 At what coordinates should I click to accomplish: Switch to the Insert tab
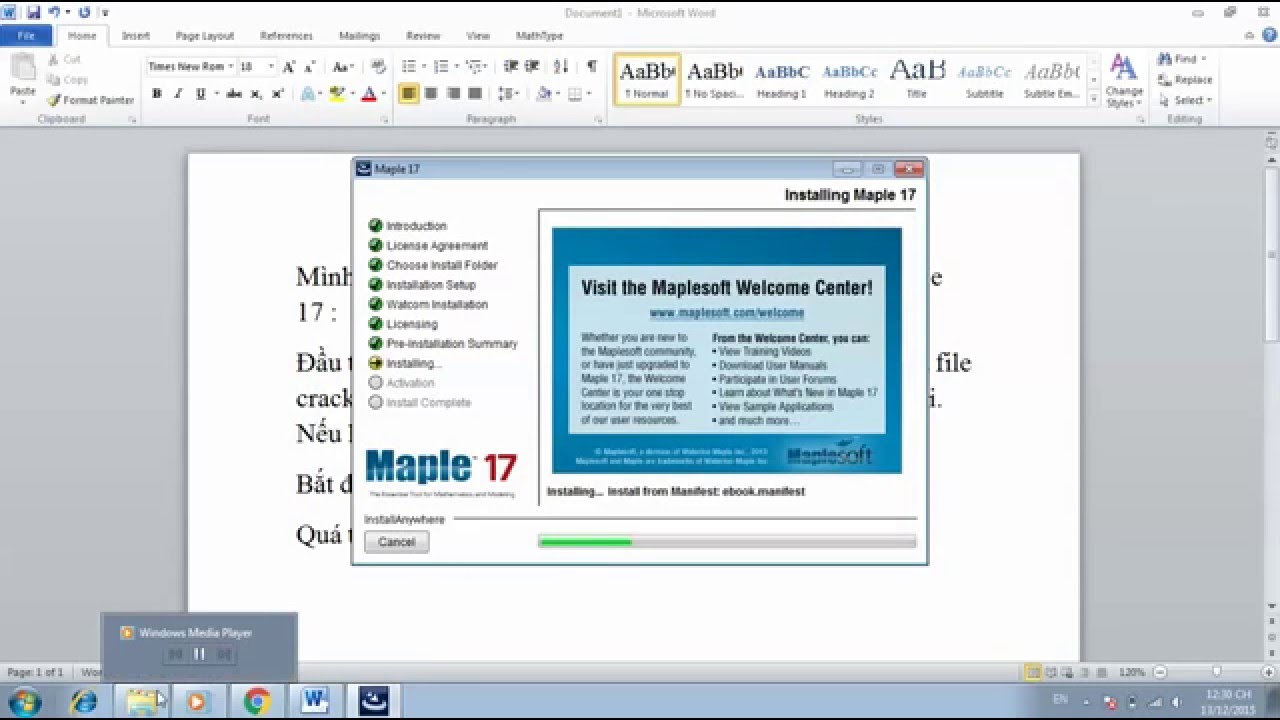135,36
